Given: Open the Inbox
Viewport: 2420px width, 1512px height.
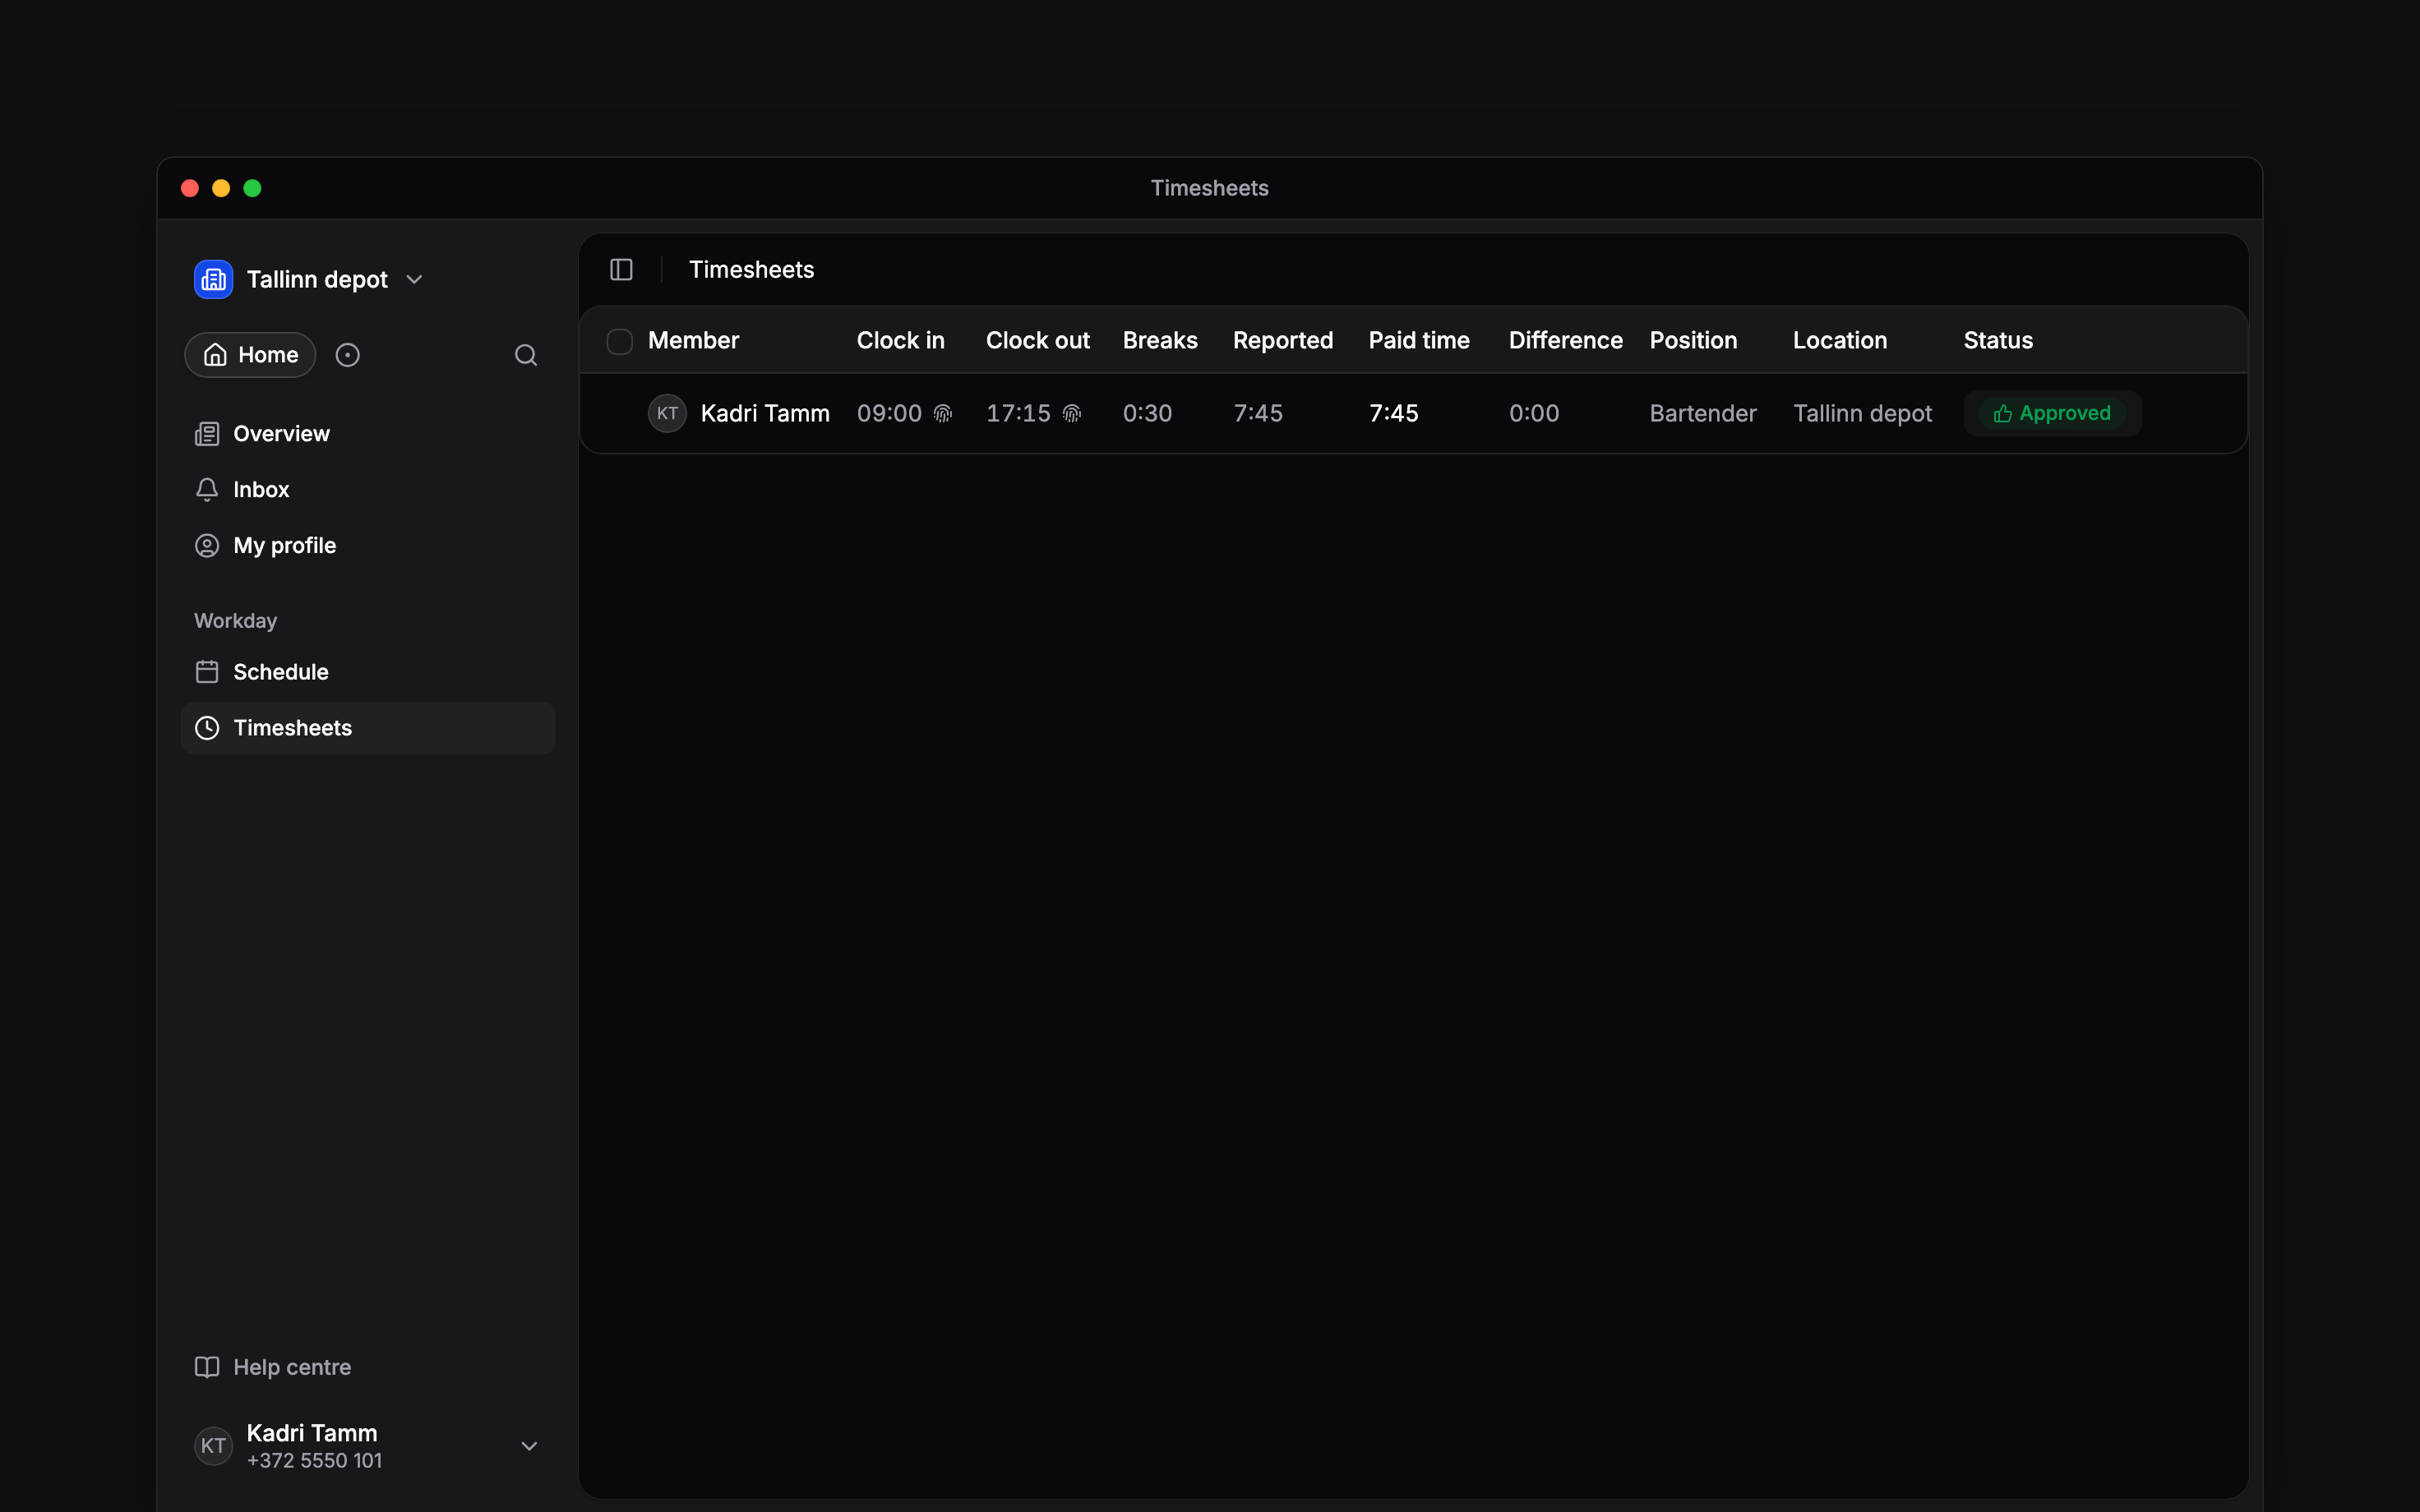Looking at the screenshot, I should tap(368, 490).
